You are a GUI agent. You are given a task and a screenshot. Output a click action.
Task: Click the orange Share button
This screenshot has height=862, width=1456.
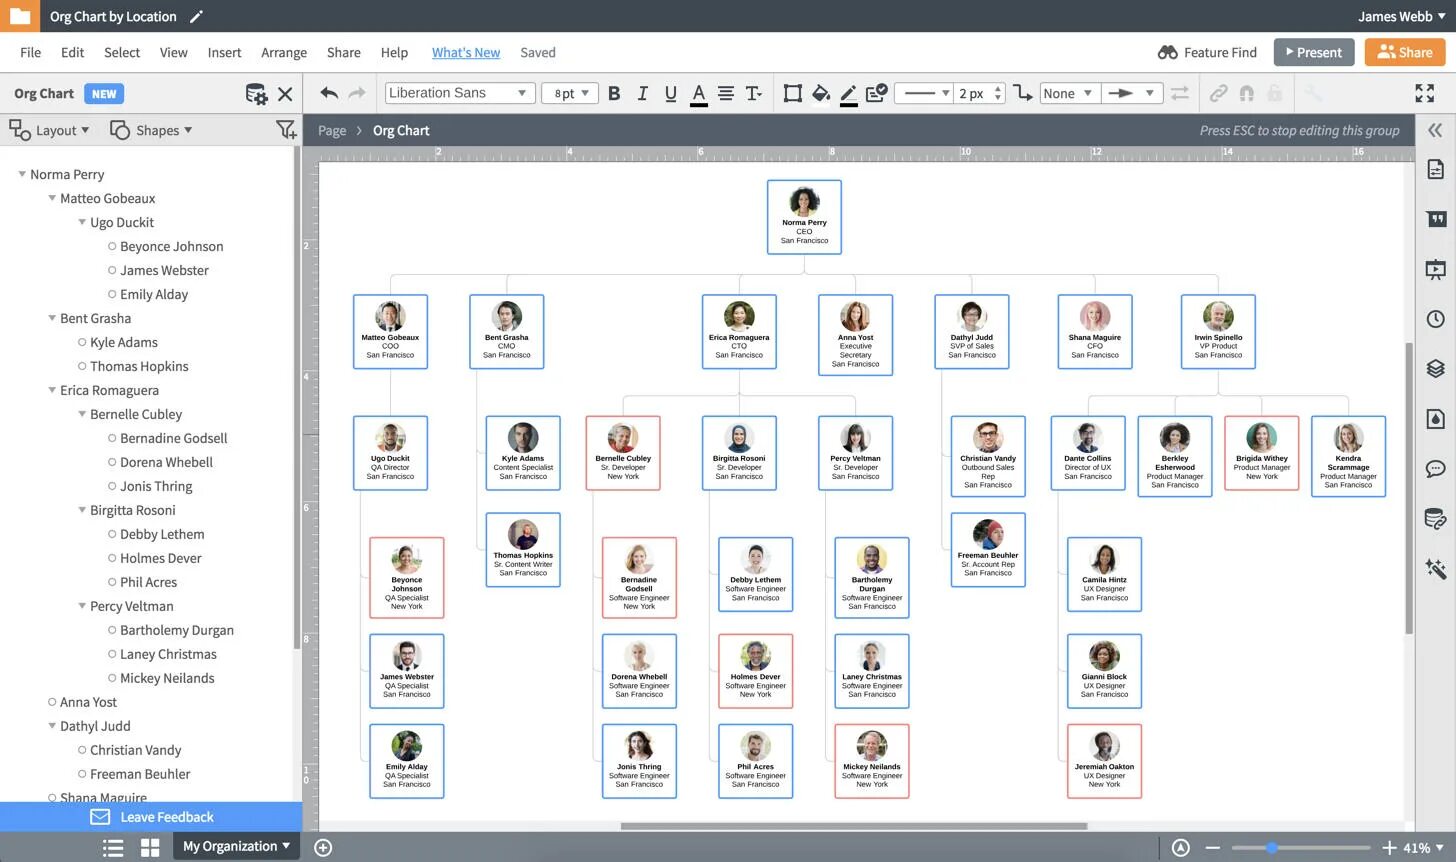point(1405,52)
